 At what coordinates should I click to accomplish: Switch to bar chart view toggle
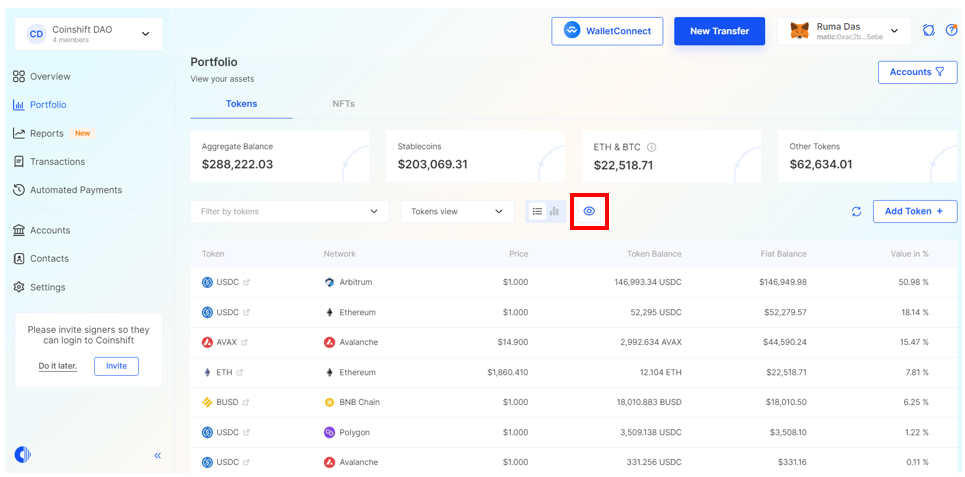pos(554,211)
